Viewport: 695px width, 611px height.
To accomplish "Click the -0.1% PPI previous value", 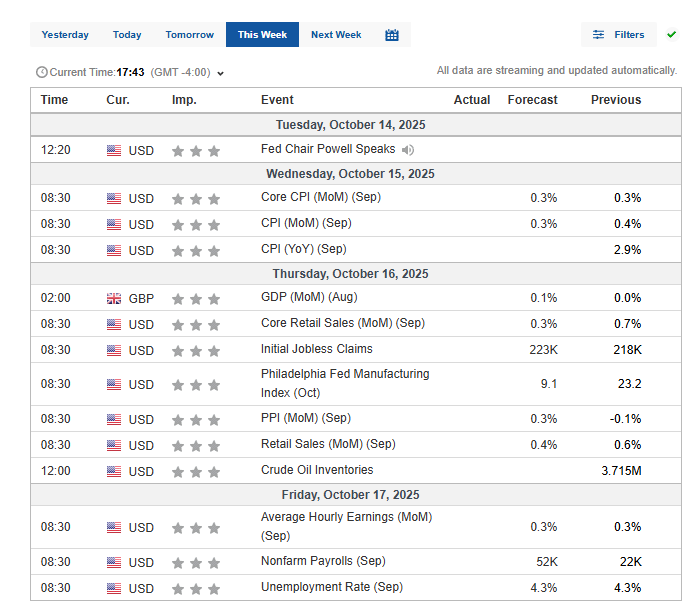I will click(x=625, y=419).
